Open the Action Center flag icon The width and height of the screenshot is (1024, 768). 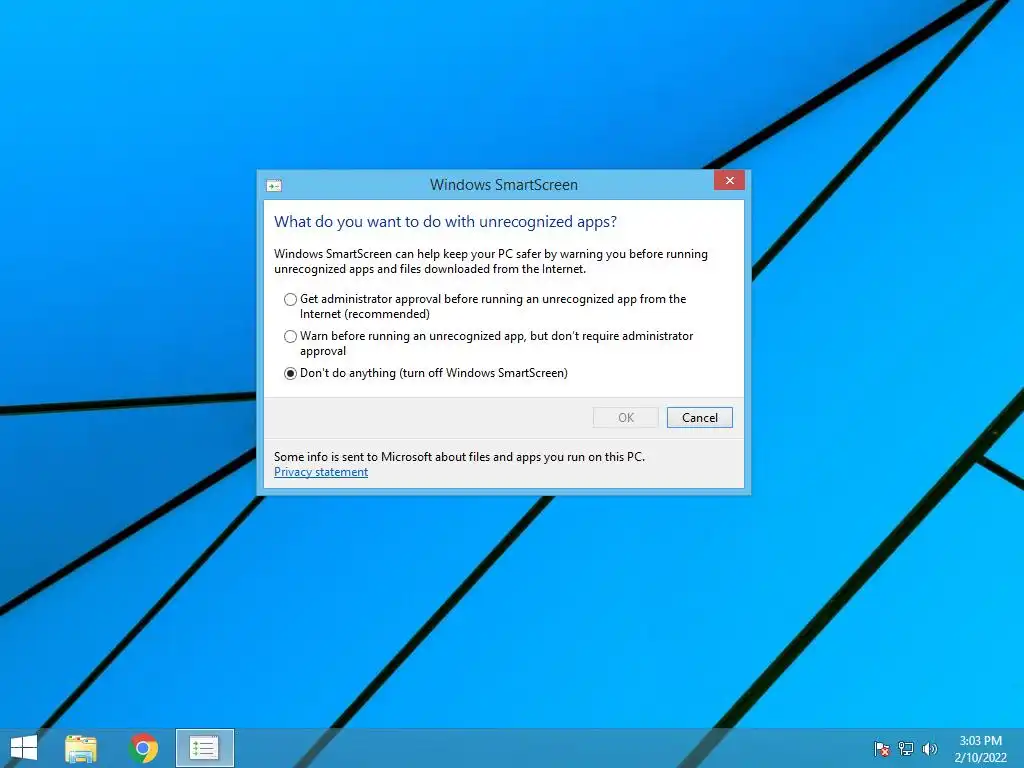click(882, 749)
